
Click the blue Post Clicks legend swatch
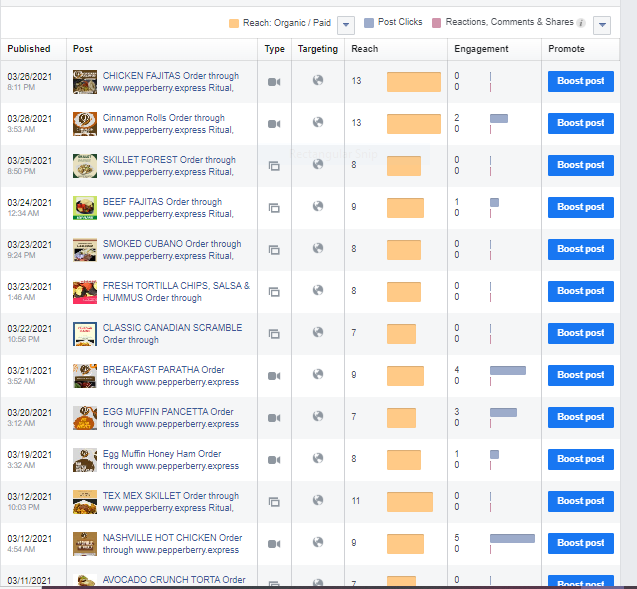point(368,23)
